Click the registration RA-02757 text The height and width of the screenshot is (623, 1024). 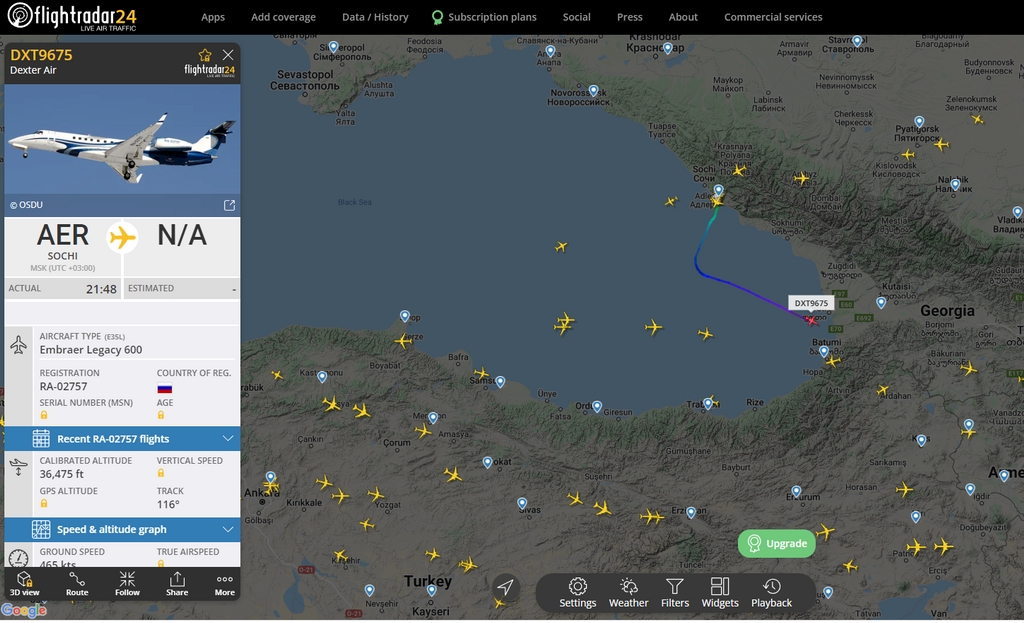[x=63, y=387]
